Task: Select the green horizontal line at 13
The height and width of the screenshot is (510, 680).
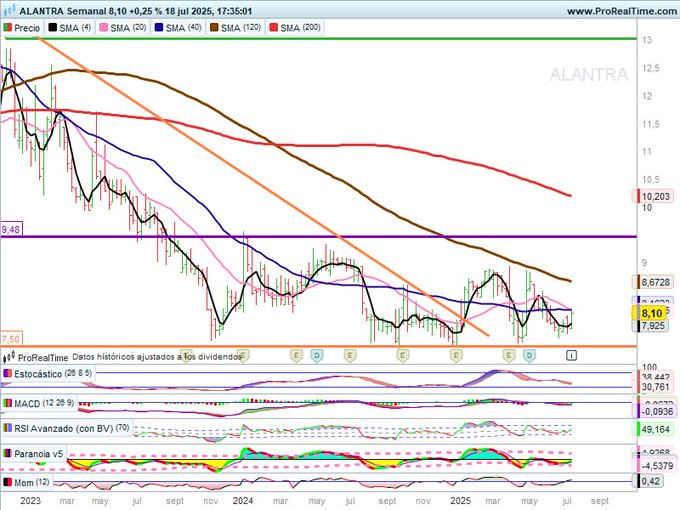Action: tap(319, 39)
